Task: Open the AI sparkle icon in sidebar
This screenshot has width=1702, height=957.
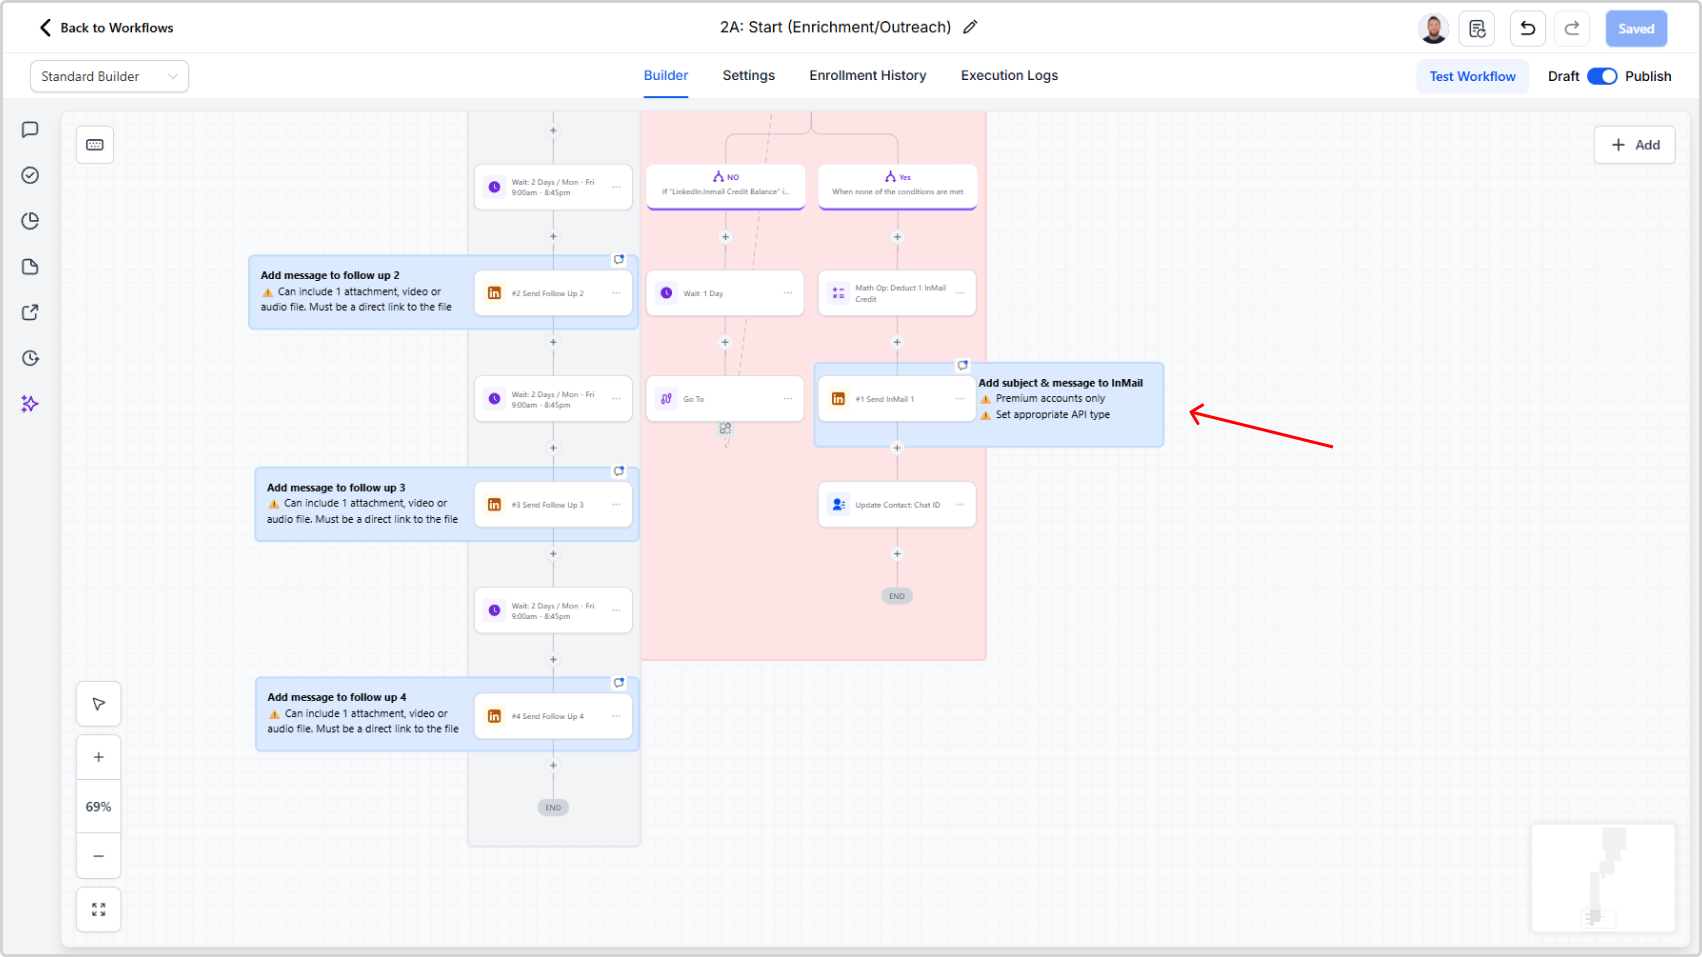Action: coord(30,404)
